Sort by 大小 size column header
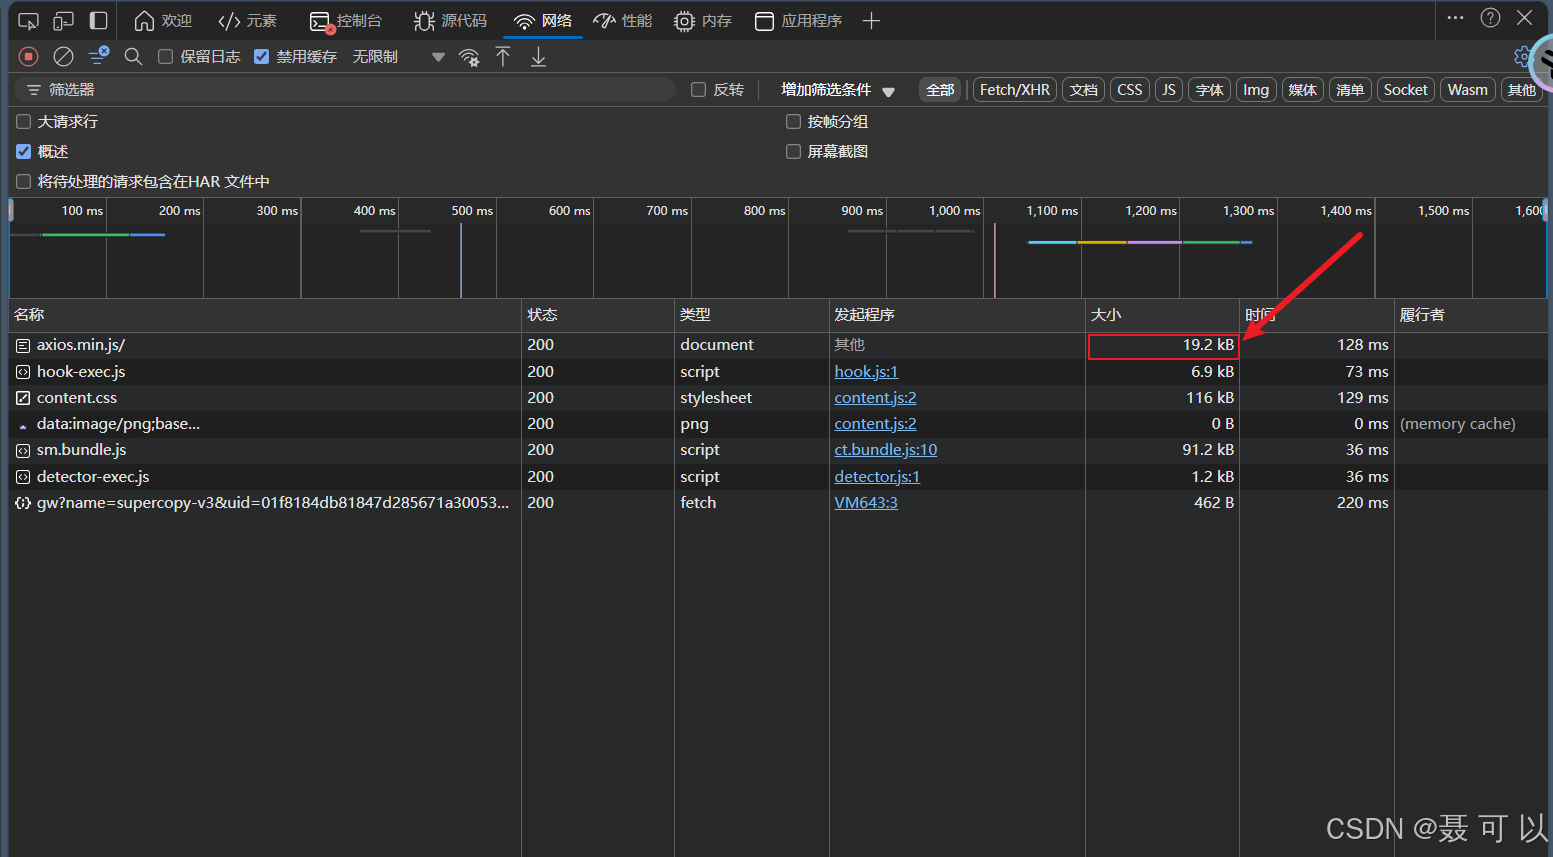1553x857 pixels. 1163,315
